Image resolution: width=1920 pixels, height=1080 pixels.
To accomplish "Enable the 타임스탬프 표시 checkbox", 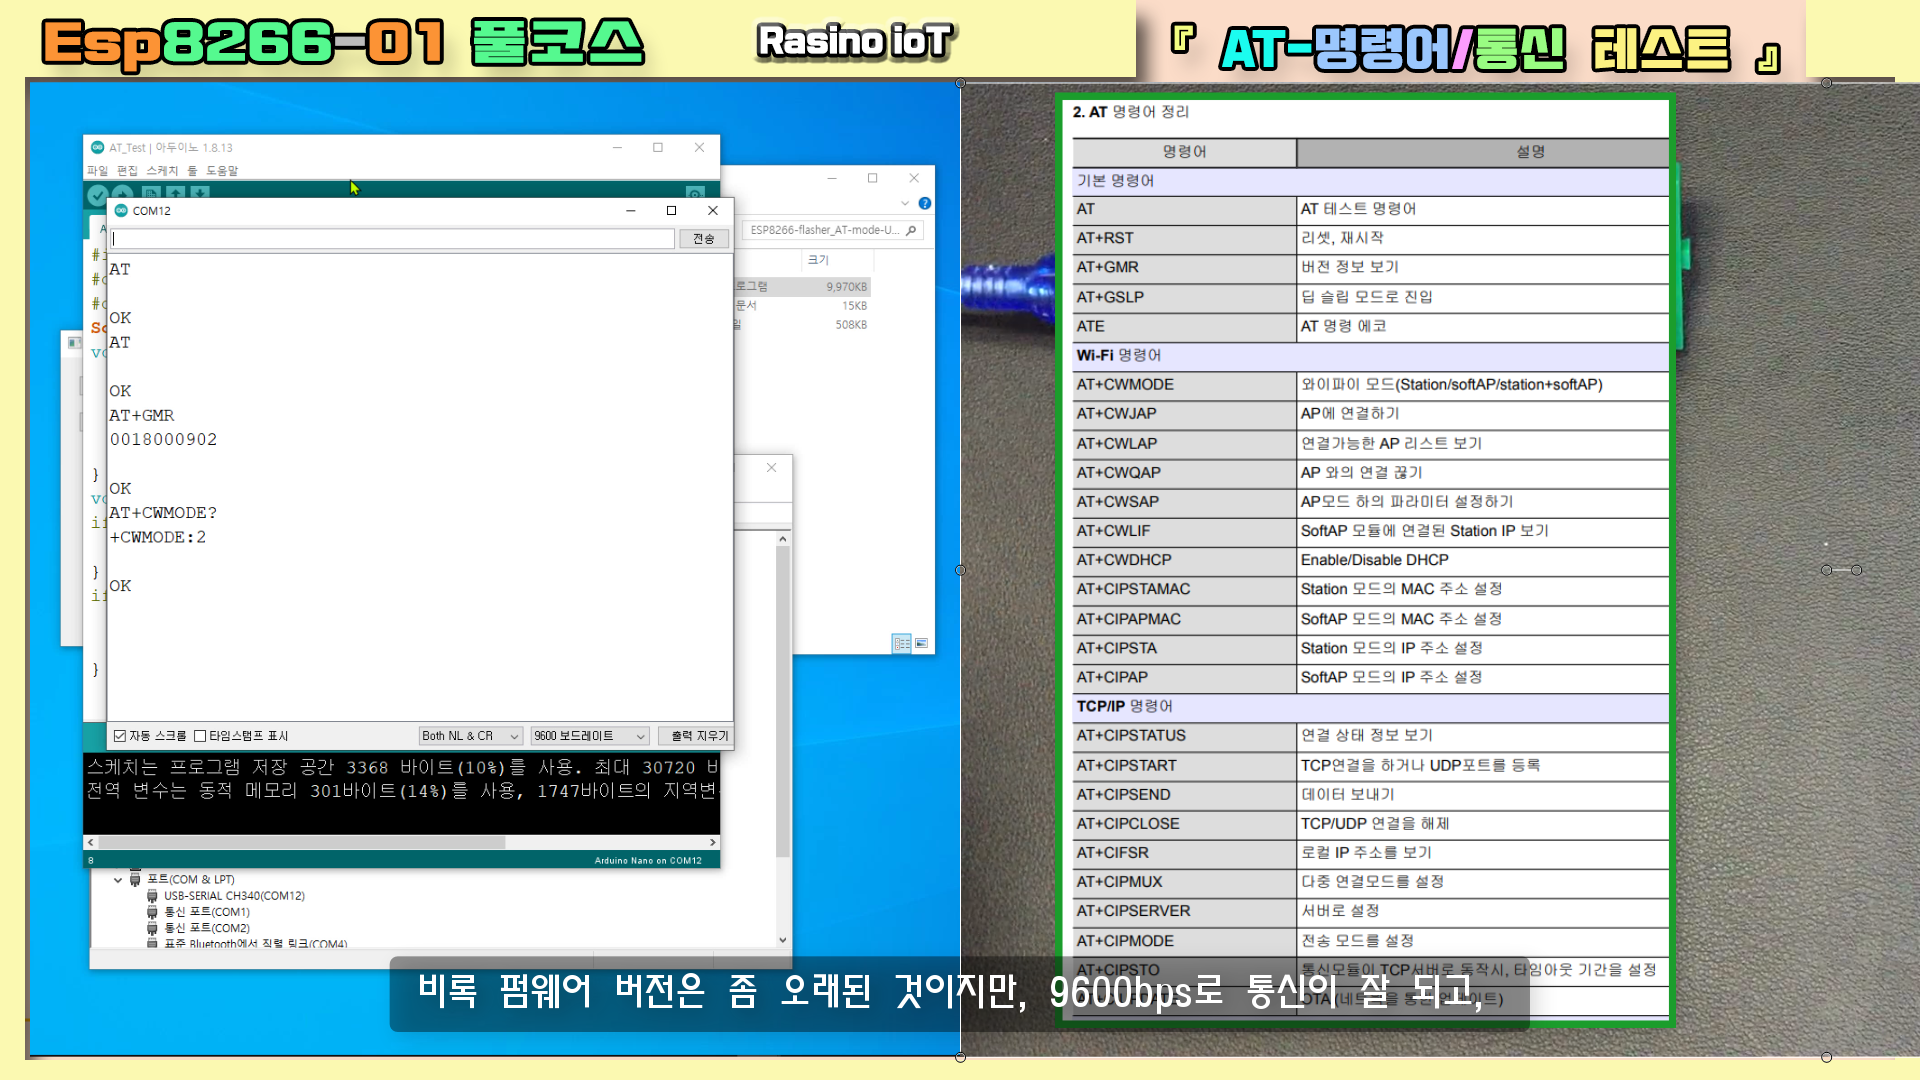I will [x=200, y=736].
